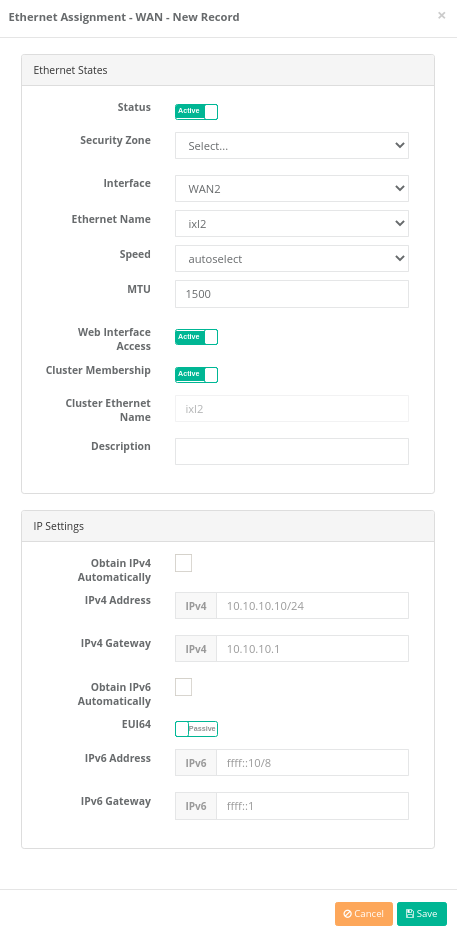The width and height of the screenshot is (457, 935).
Task: Check Obtain IPv4 Automatically box
Action: pyautogui.click(x=183, y=563)
